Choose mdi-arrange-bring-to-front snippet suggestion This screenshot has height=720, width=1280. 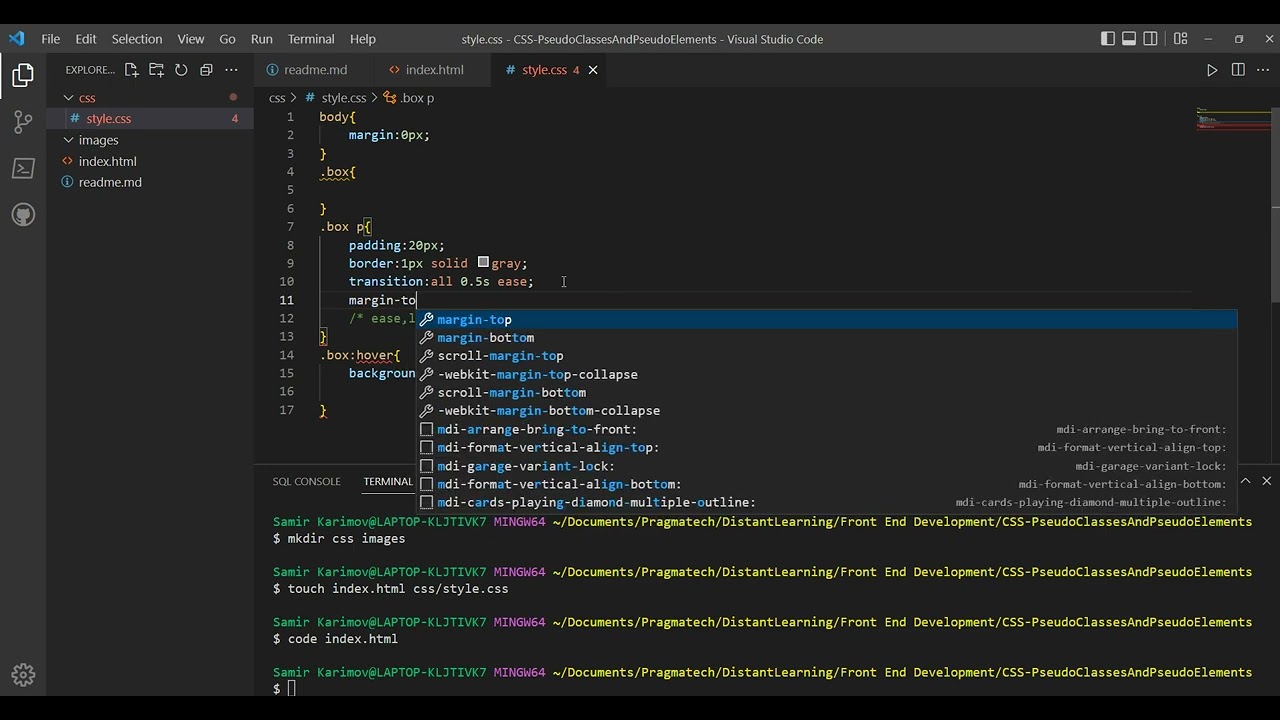point(826,429)
